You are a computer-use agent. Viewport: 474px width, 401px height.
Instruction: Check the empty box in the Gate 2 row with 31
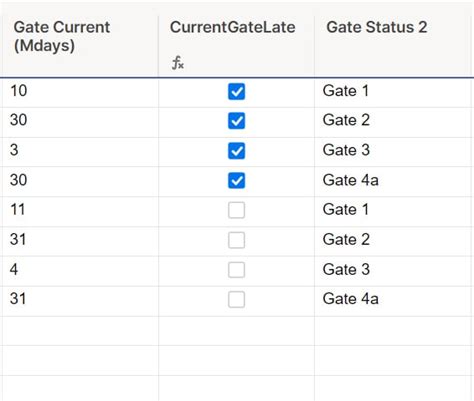tap(236, 240)
